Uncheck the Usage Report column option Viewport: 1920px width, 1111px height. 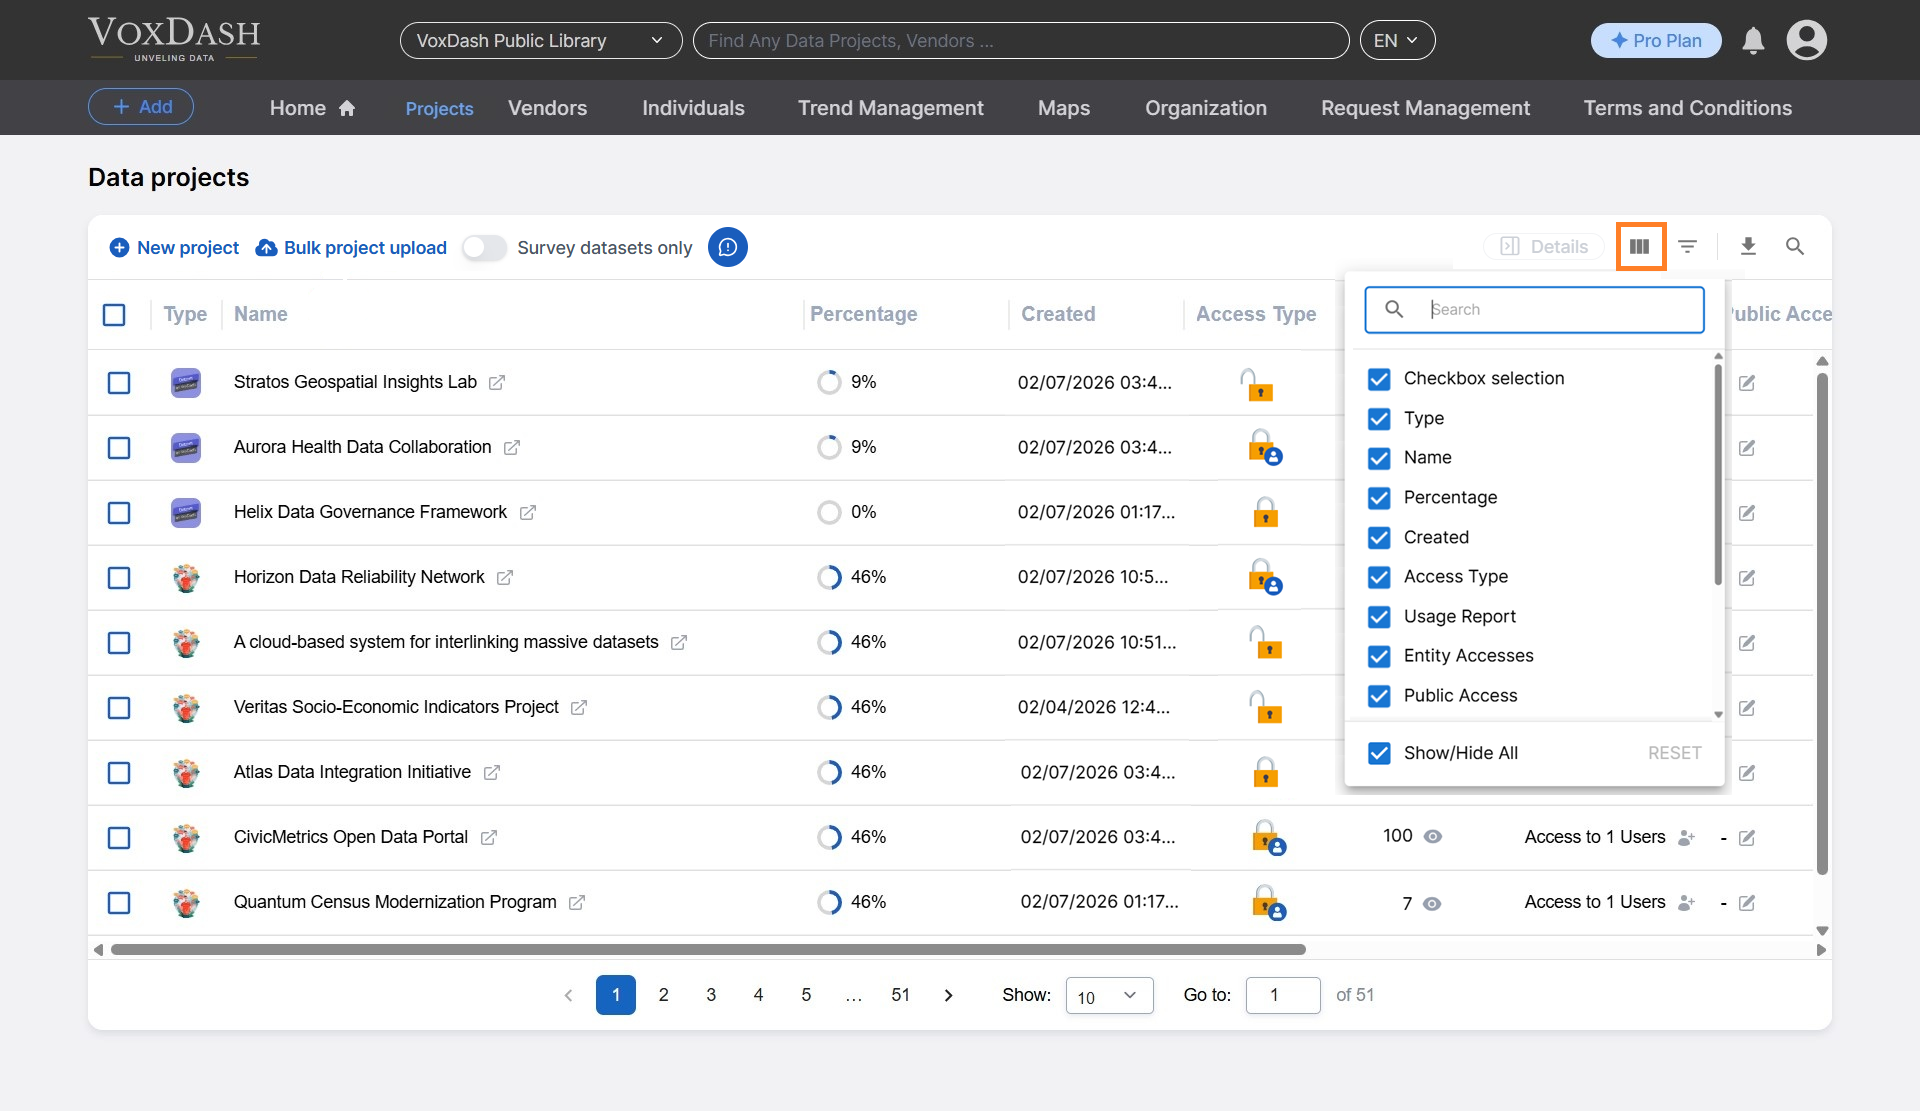[x=1380, y=617]
